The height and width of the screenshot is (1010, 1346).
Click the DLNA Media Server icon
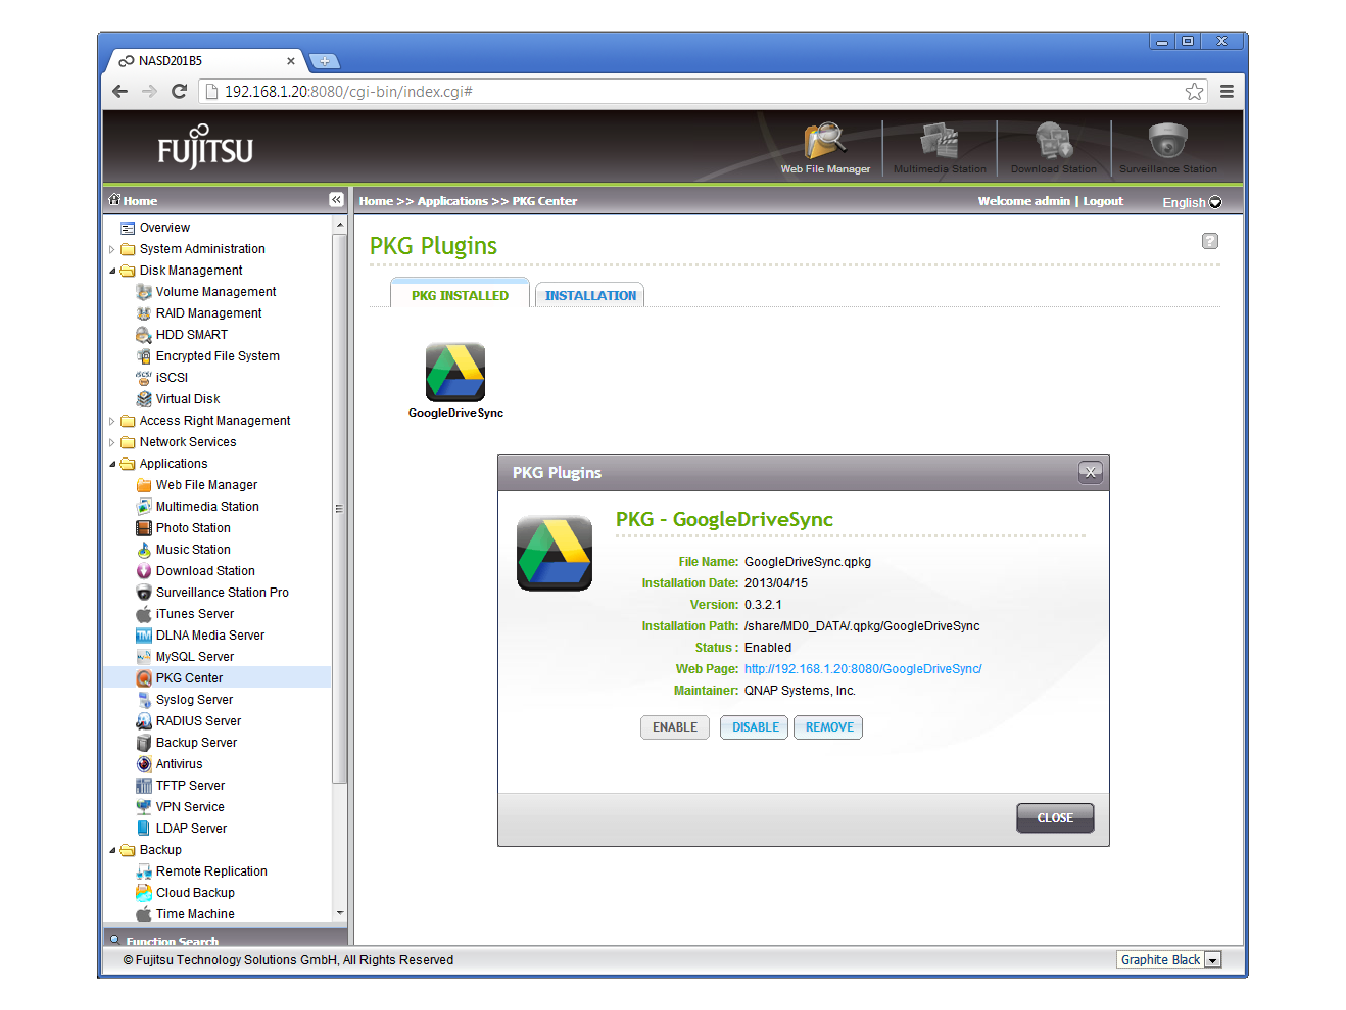click(x=144, y=635)
